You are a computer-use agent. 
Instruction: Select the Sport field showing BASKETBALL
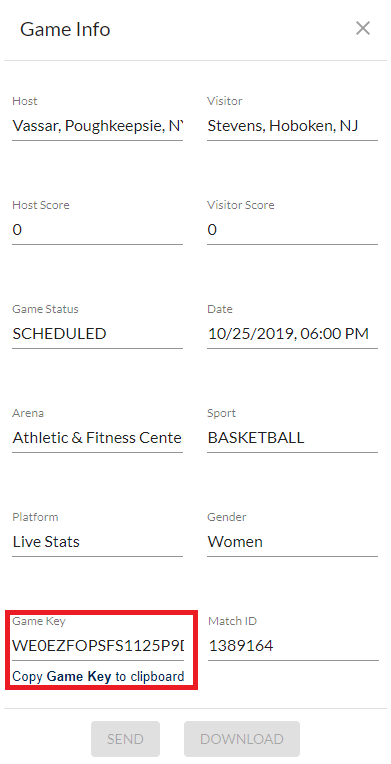coord(292,438)
